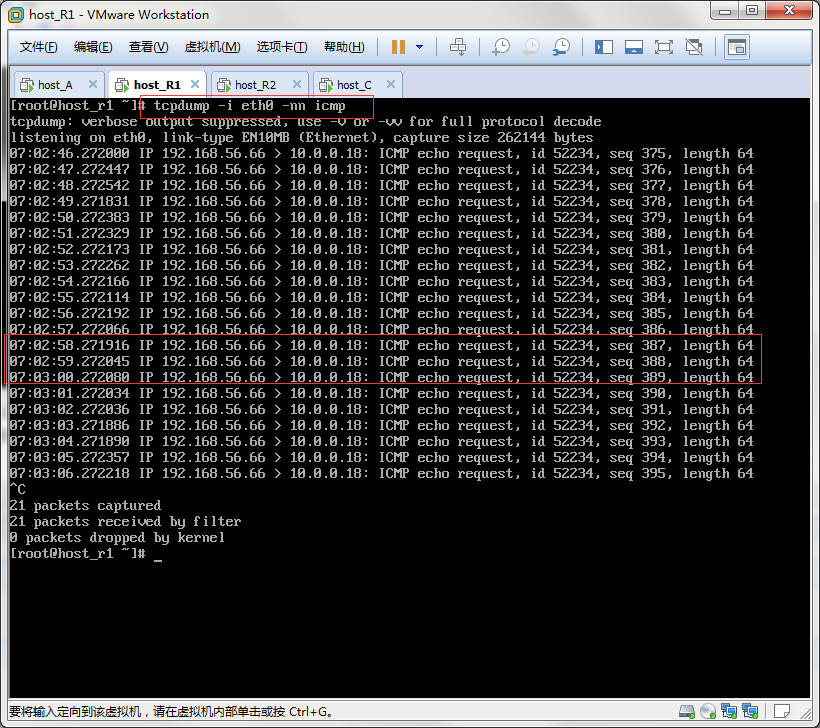Open the power options dropdown arrow

pos(419,47)
